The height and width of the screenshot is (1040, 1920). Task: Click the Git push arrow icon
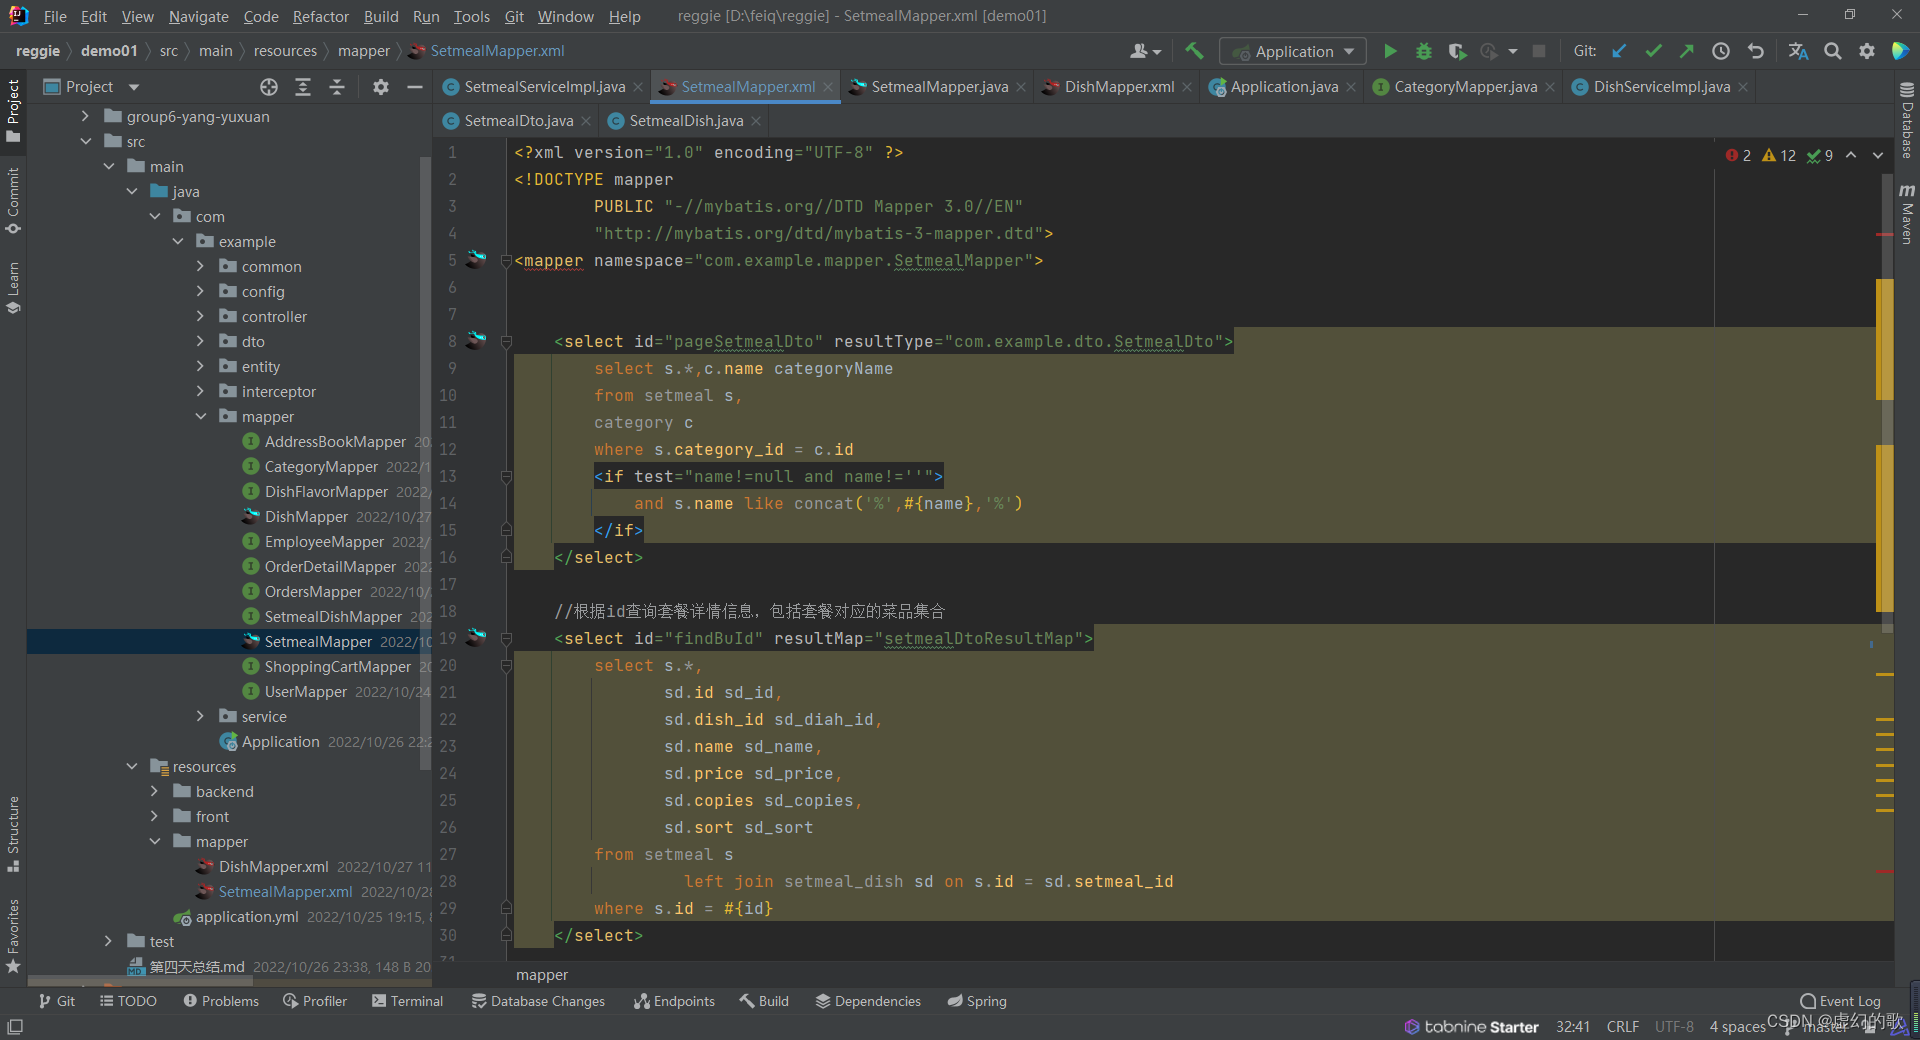[1687, 51]
